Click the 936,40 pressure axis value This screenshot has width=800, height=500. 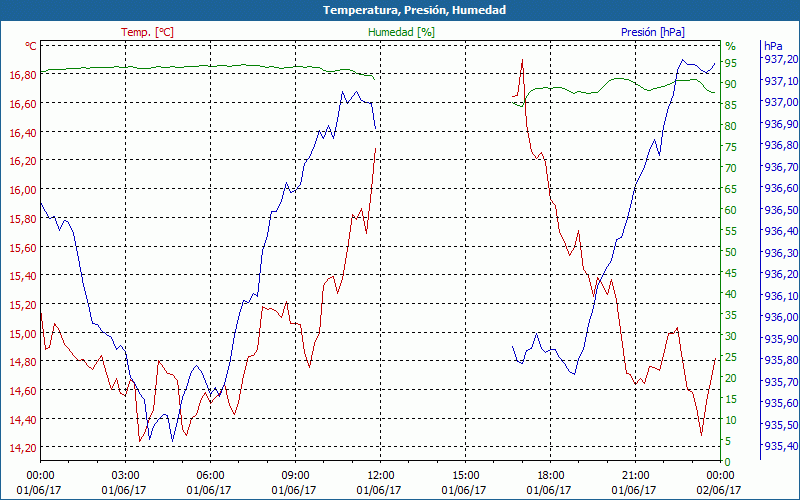click(x=781, y=231)
